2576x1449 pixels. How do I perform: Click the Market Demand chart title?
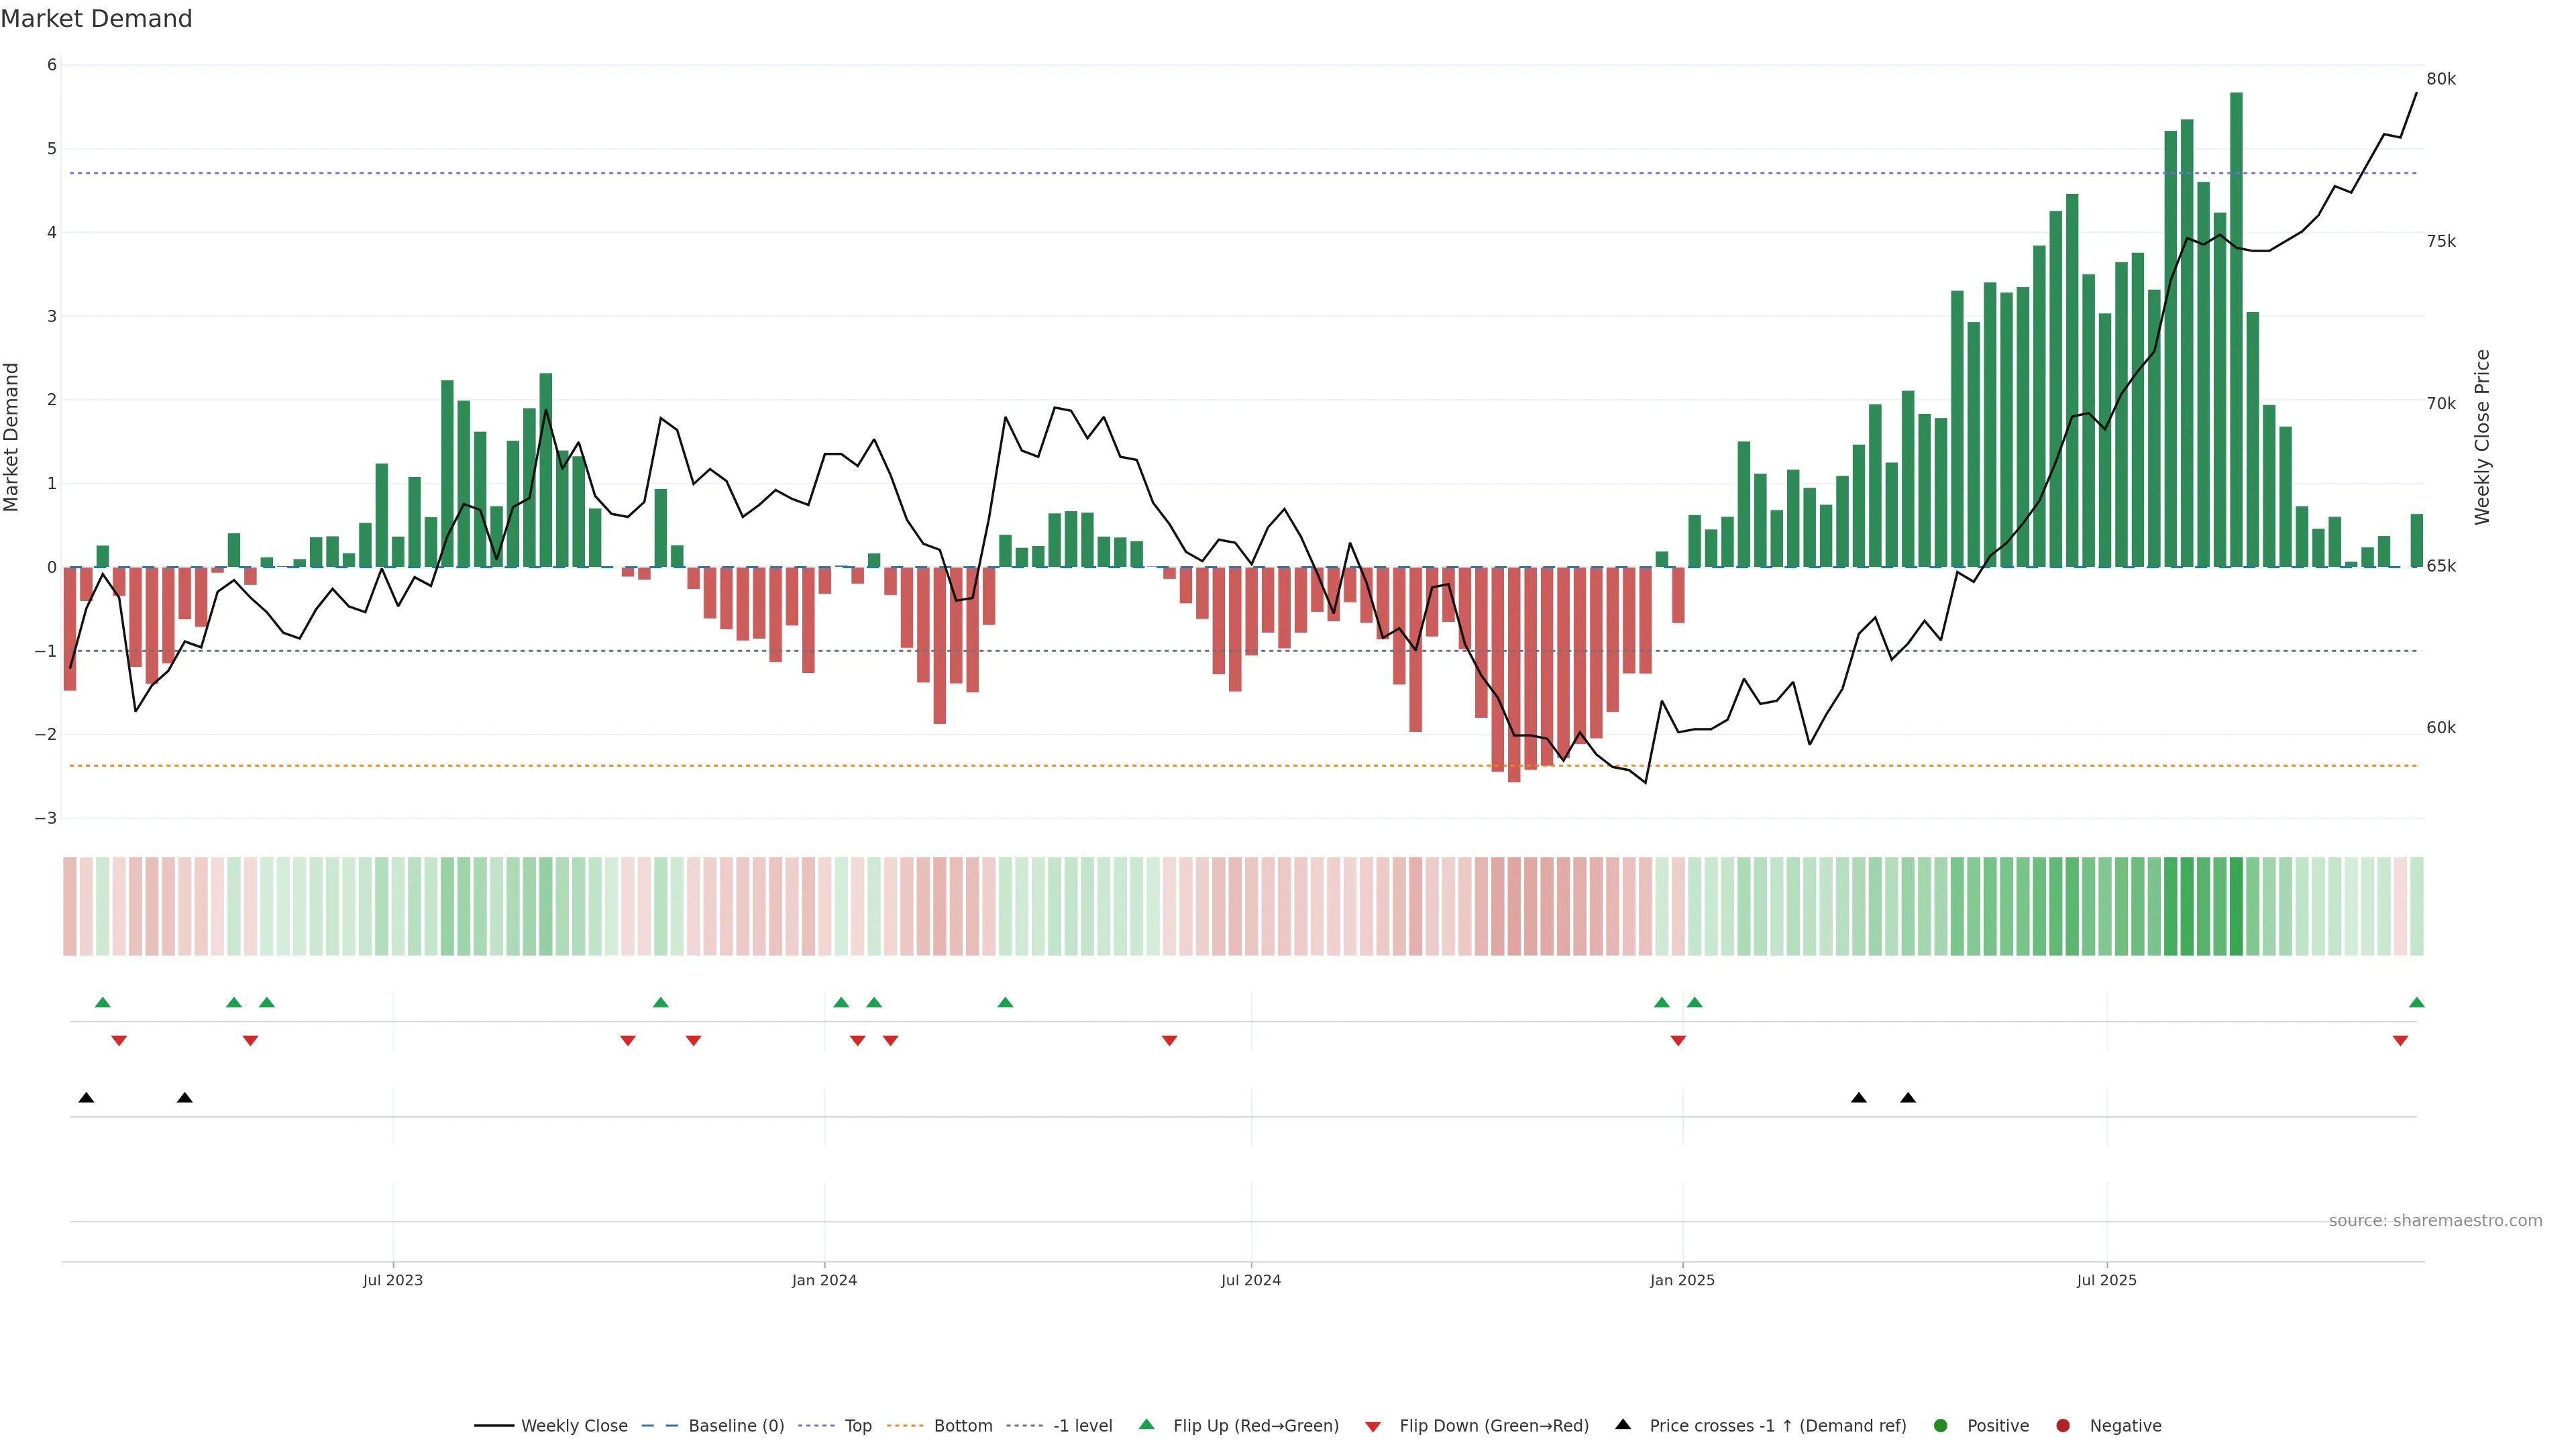click(96, 19)
